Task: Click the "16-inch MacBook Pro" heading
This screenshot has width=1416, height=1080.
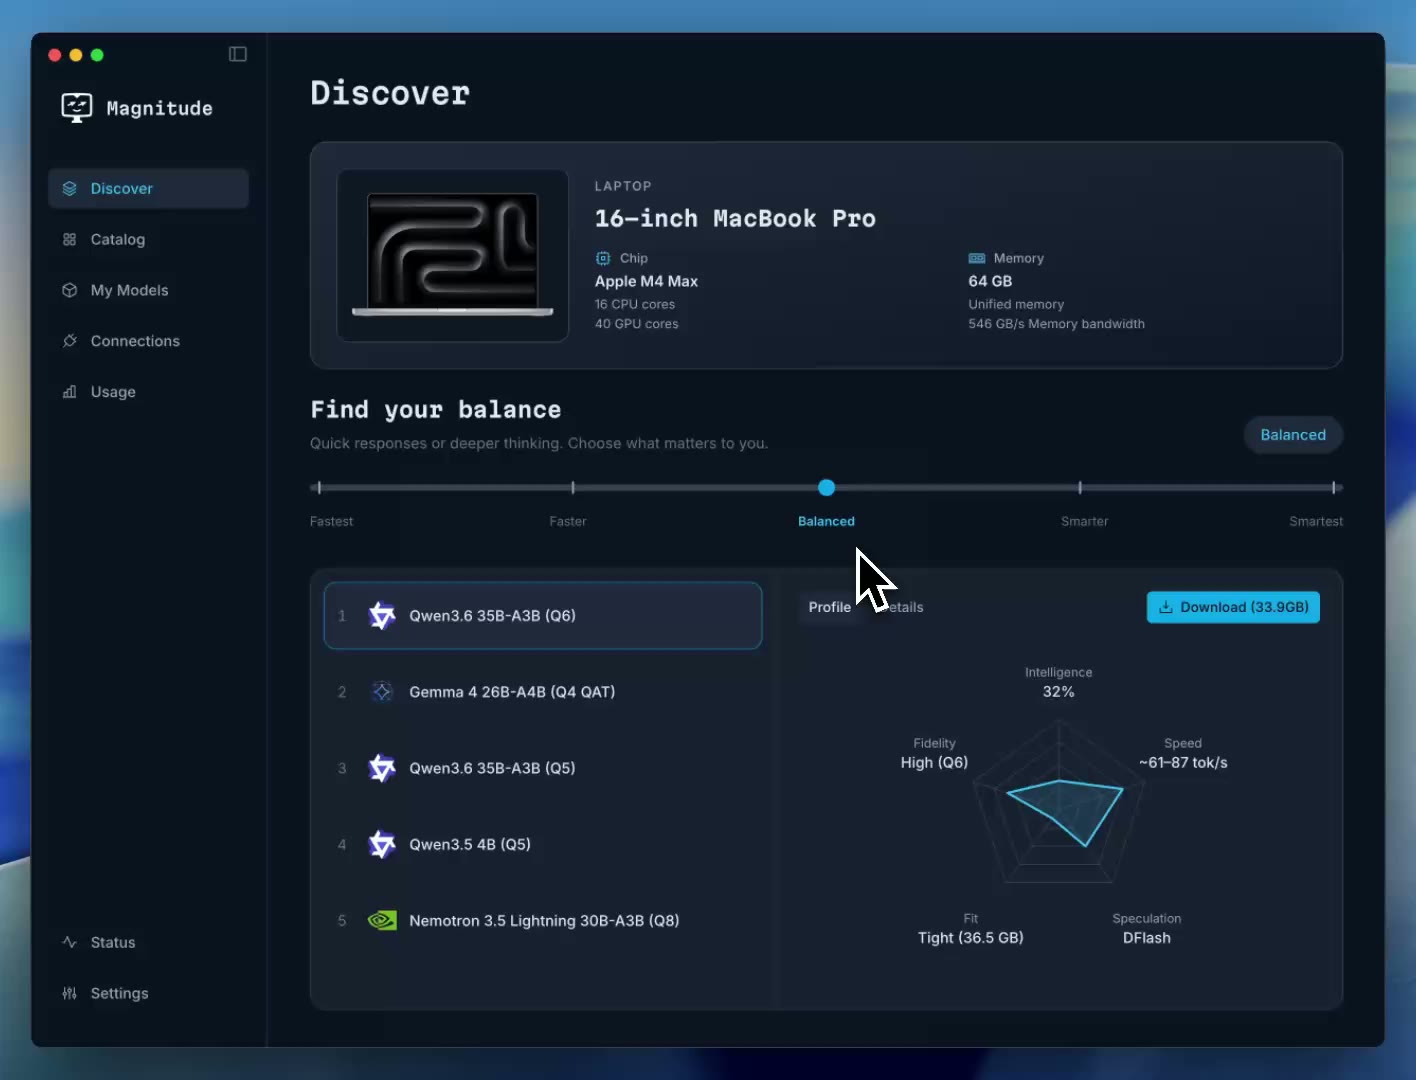Action: [735, 219]
